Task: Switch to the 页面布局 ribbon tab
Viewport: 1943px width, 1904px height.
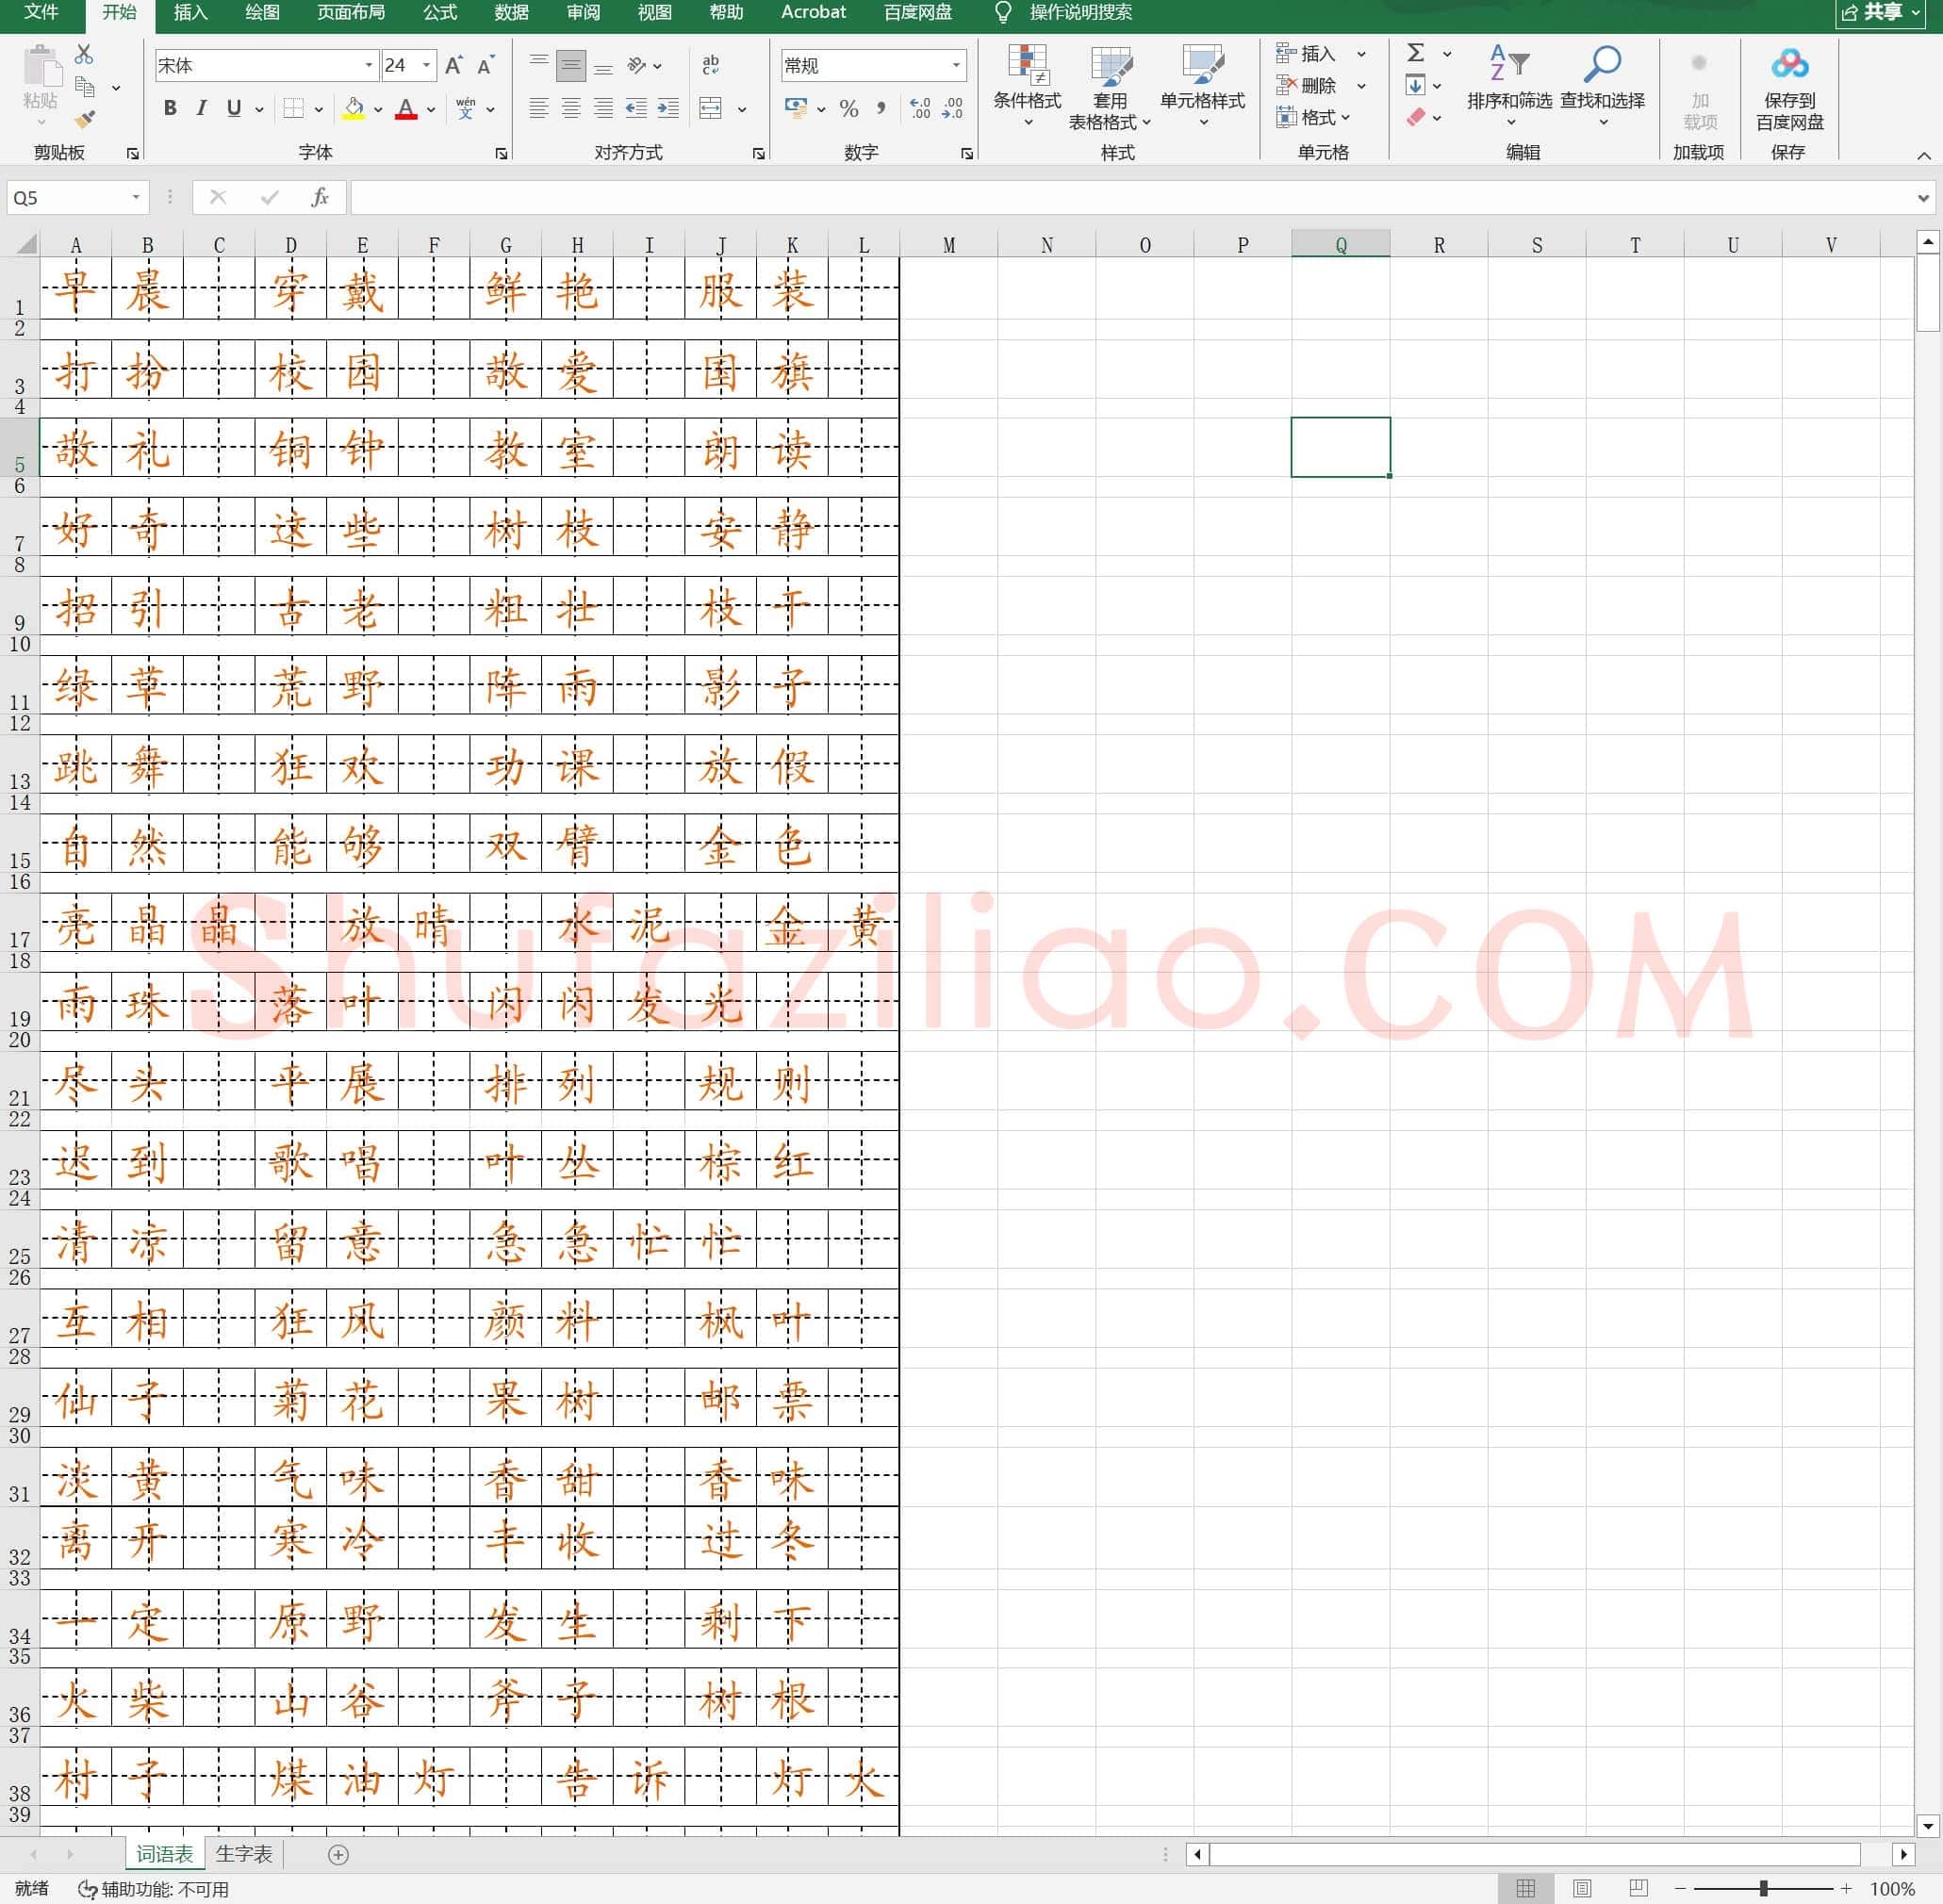Action: pyautogui.click(x=351, y=12)
